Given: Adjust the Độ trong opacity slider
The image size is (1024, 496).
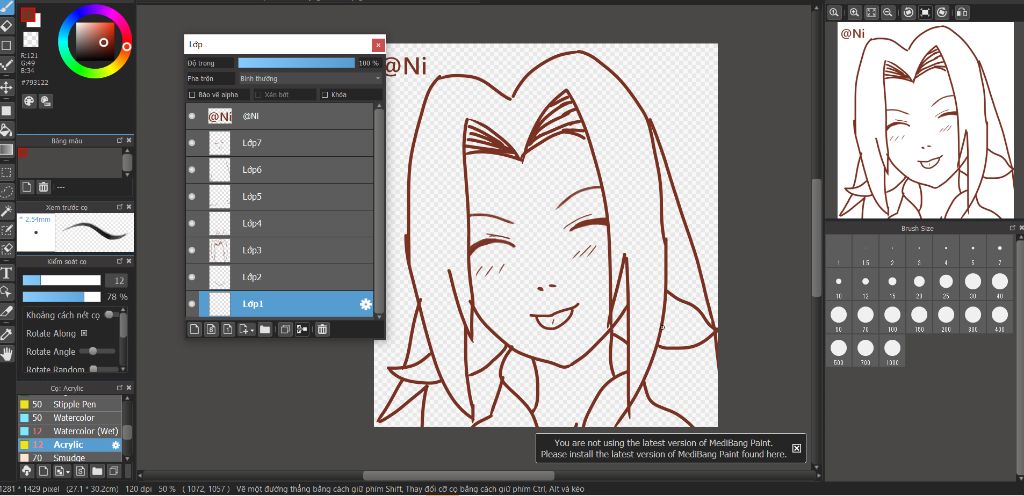Looking at the screenshot, I should click(296, 63).
